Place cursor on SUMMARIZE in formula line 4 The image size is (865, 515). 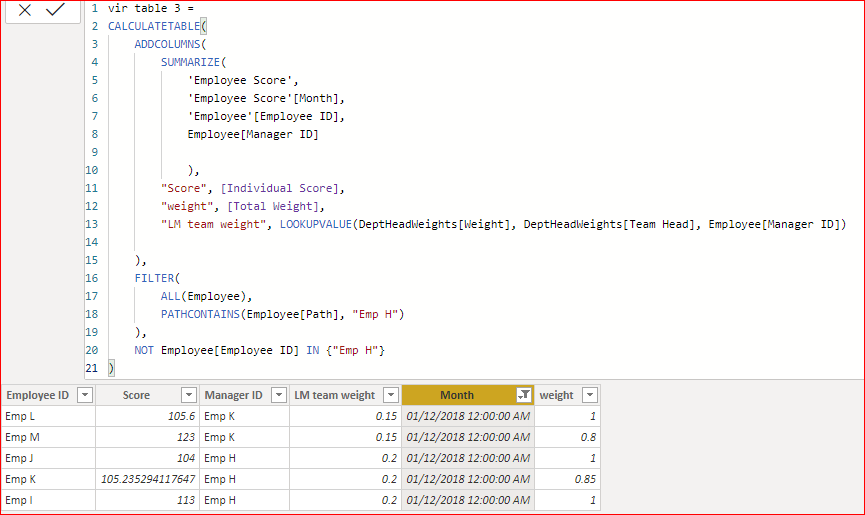point(190,62)
